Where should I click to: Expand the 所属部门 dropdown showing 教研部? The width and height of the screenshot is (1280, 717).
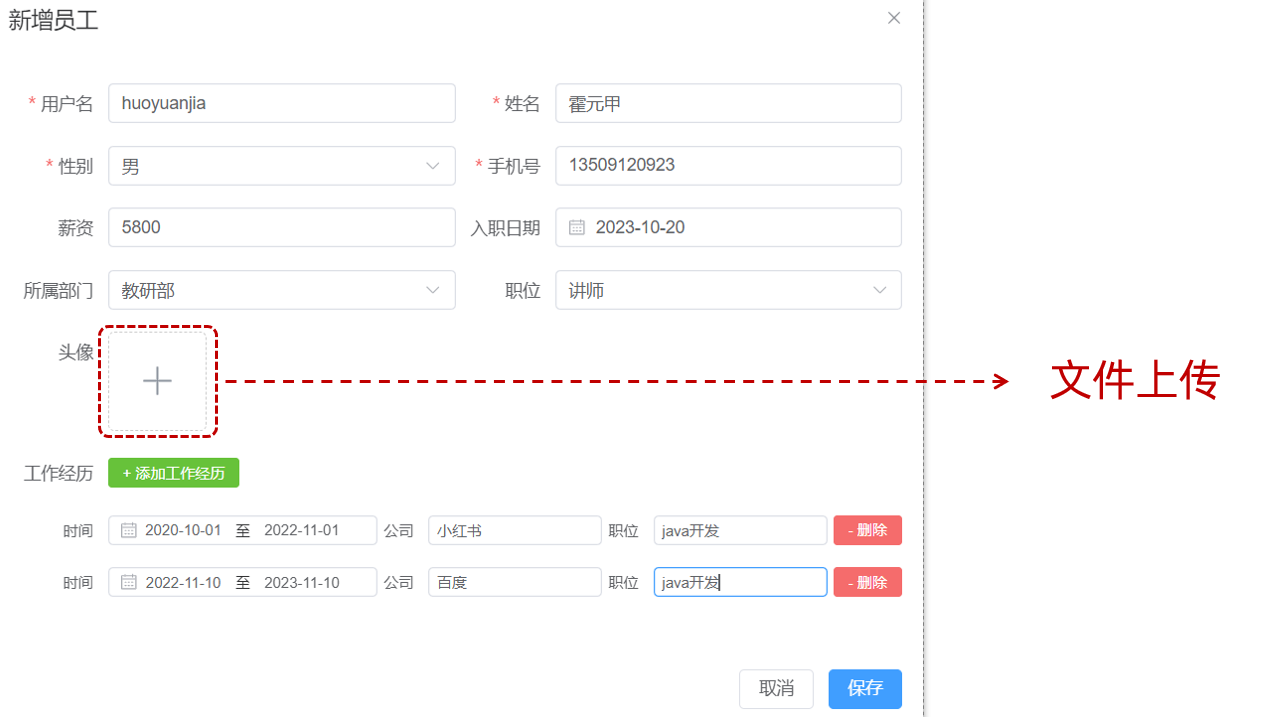point(433,290)
